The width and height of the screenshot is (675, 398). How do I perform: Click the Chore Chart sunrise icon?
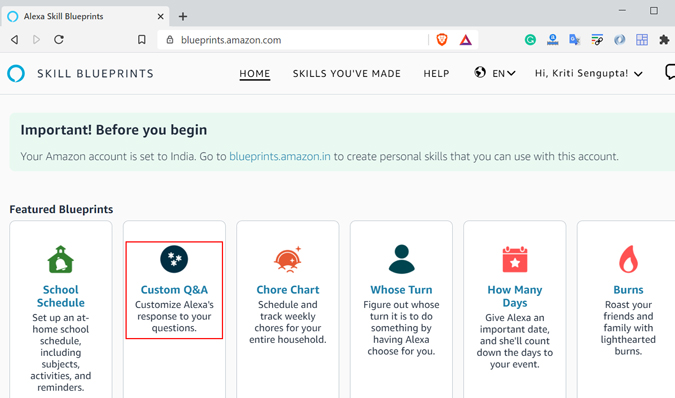[x=288, y=259]
